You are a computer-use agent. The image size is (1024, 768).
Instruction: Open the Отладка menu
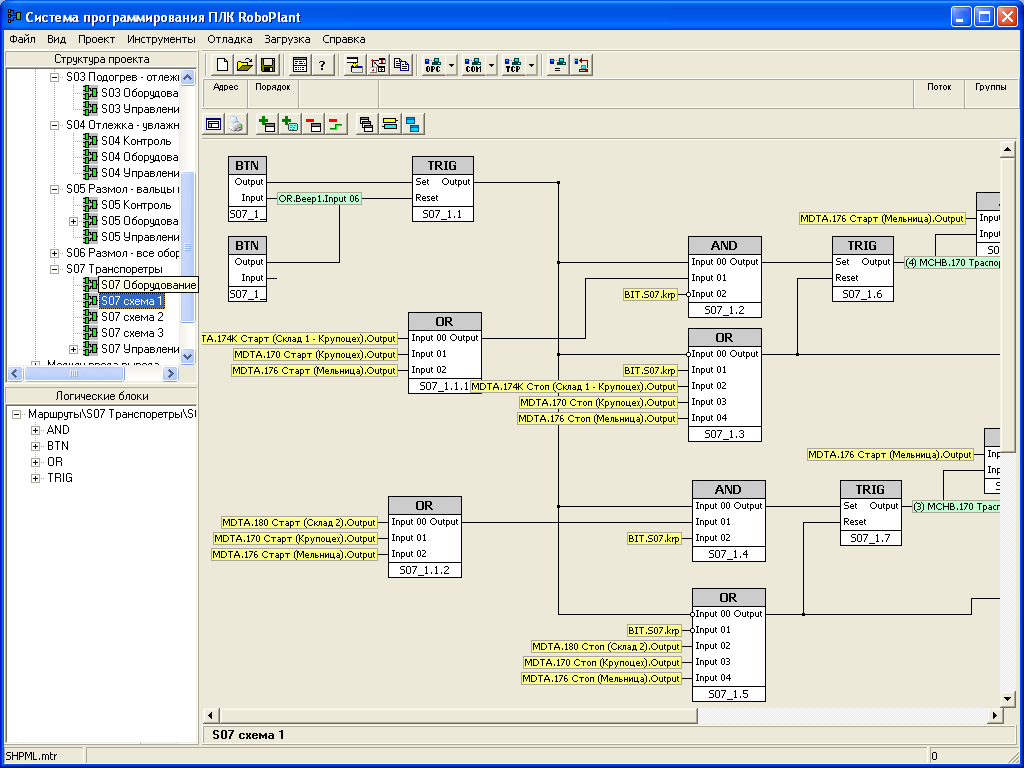pyautogui.click(x=230, y=39)
